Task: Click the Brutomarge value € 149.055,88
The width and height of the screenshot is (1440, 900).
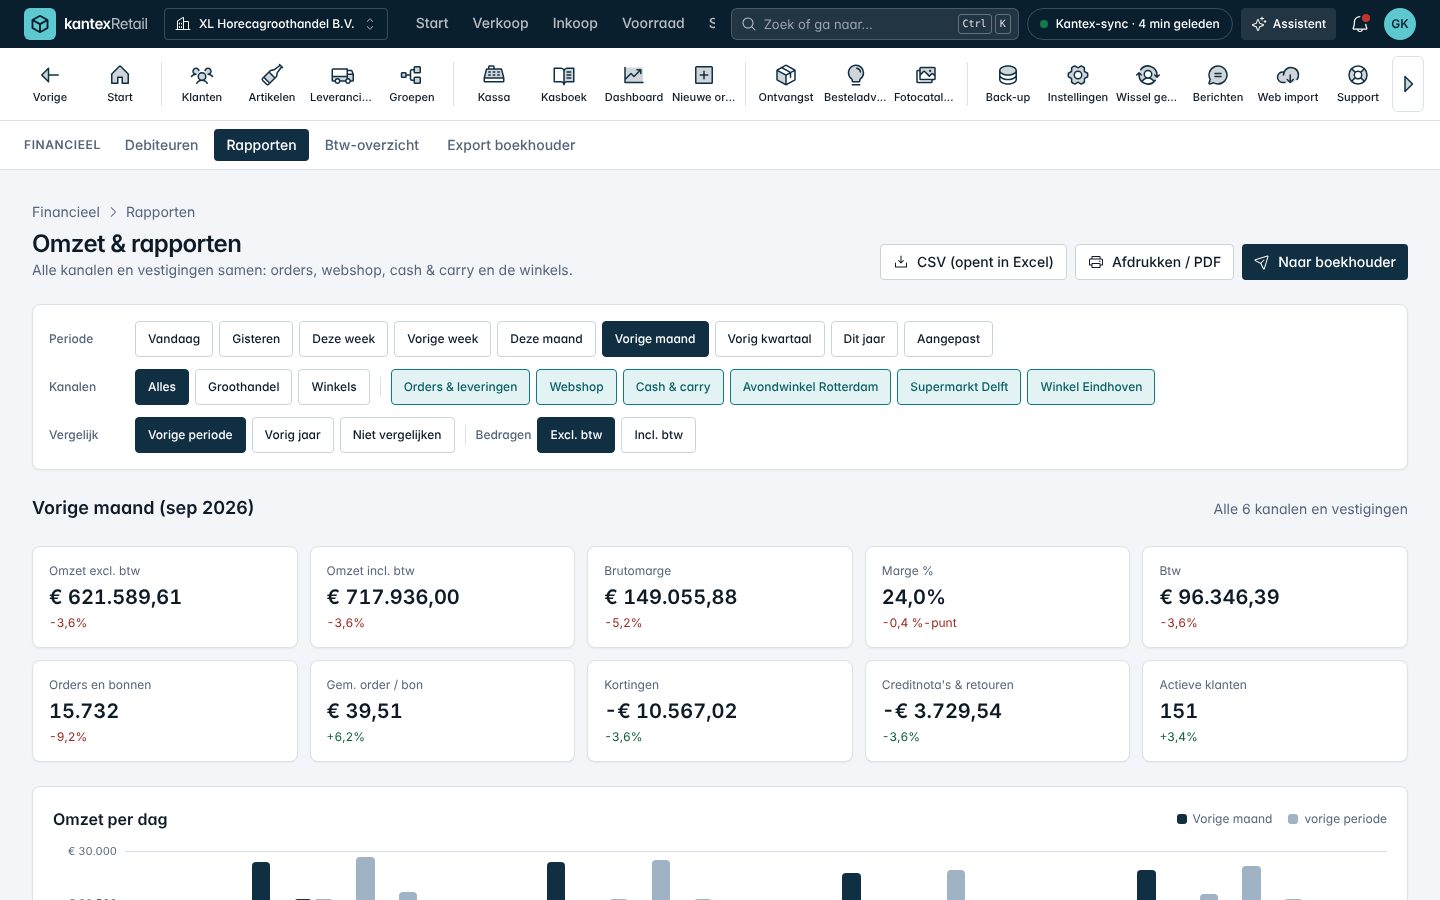Action: pos(671,597)
